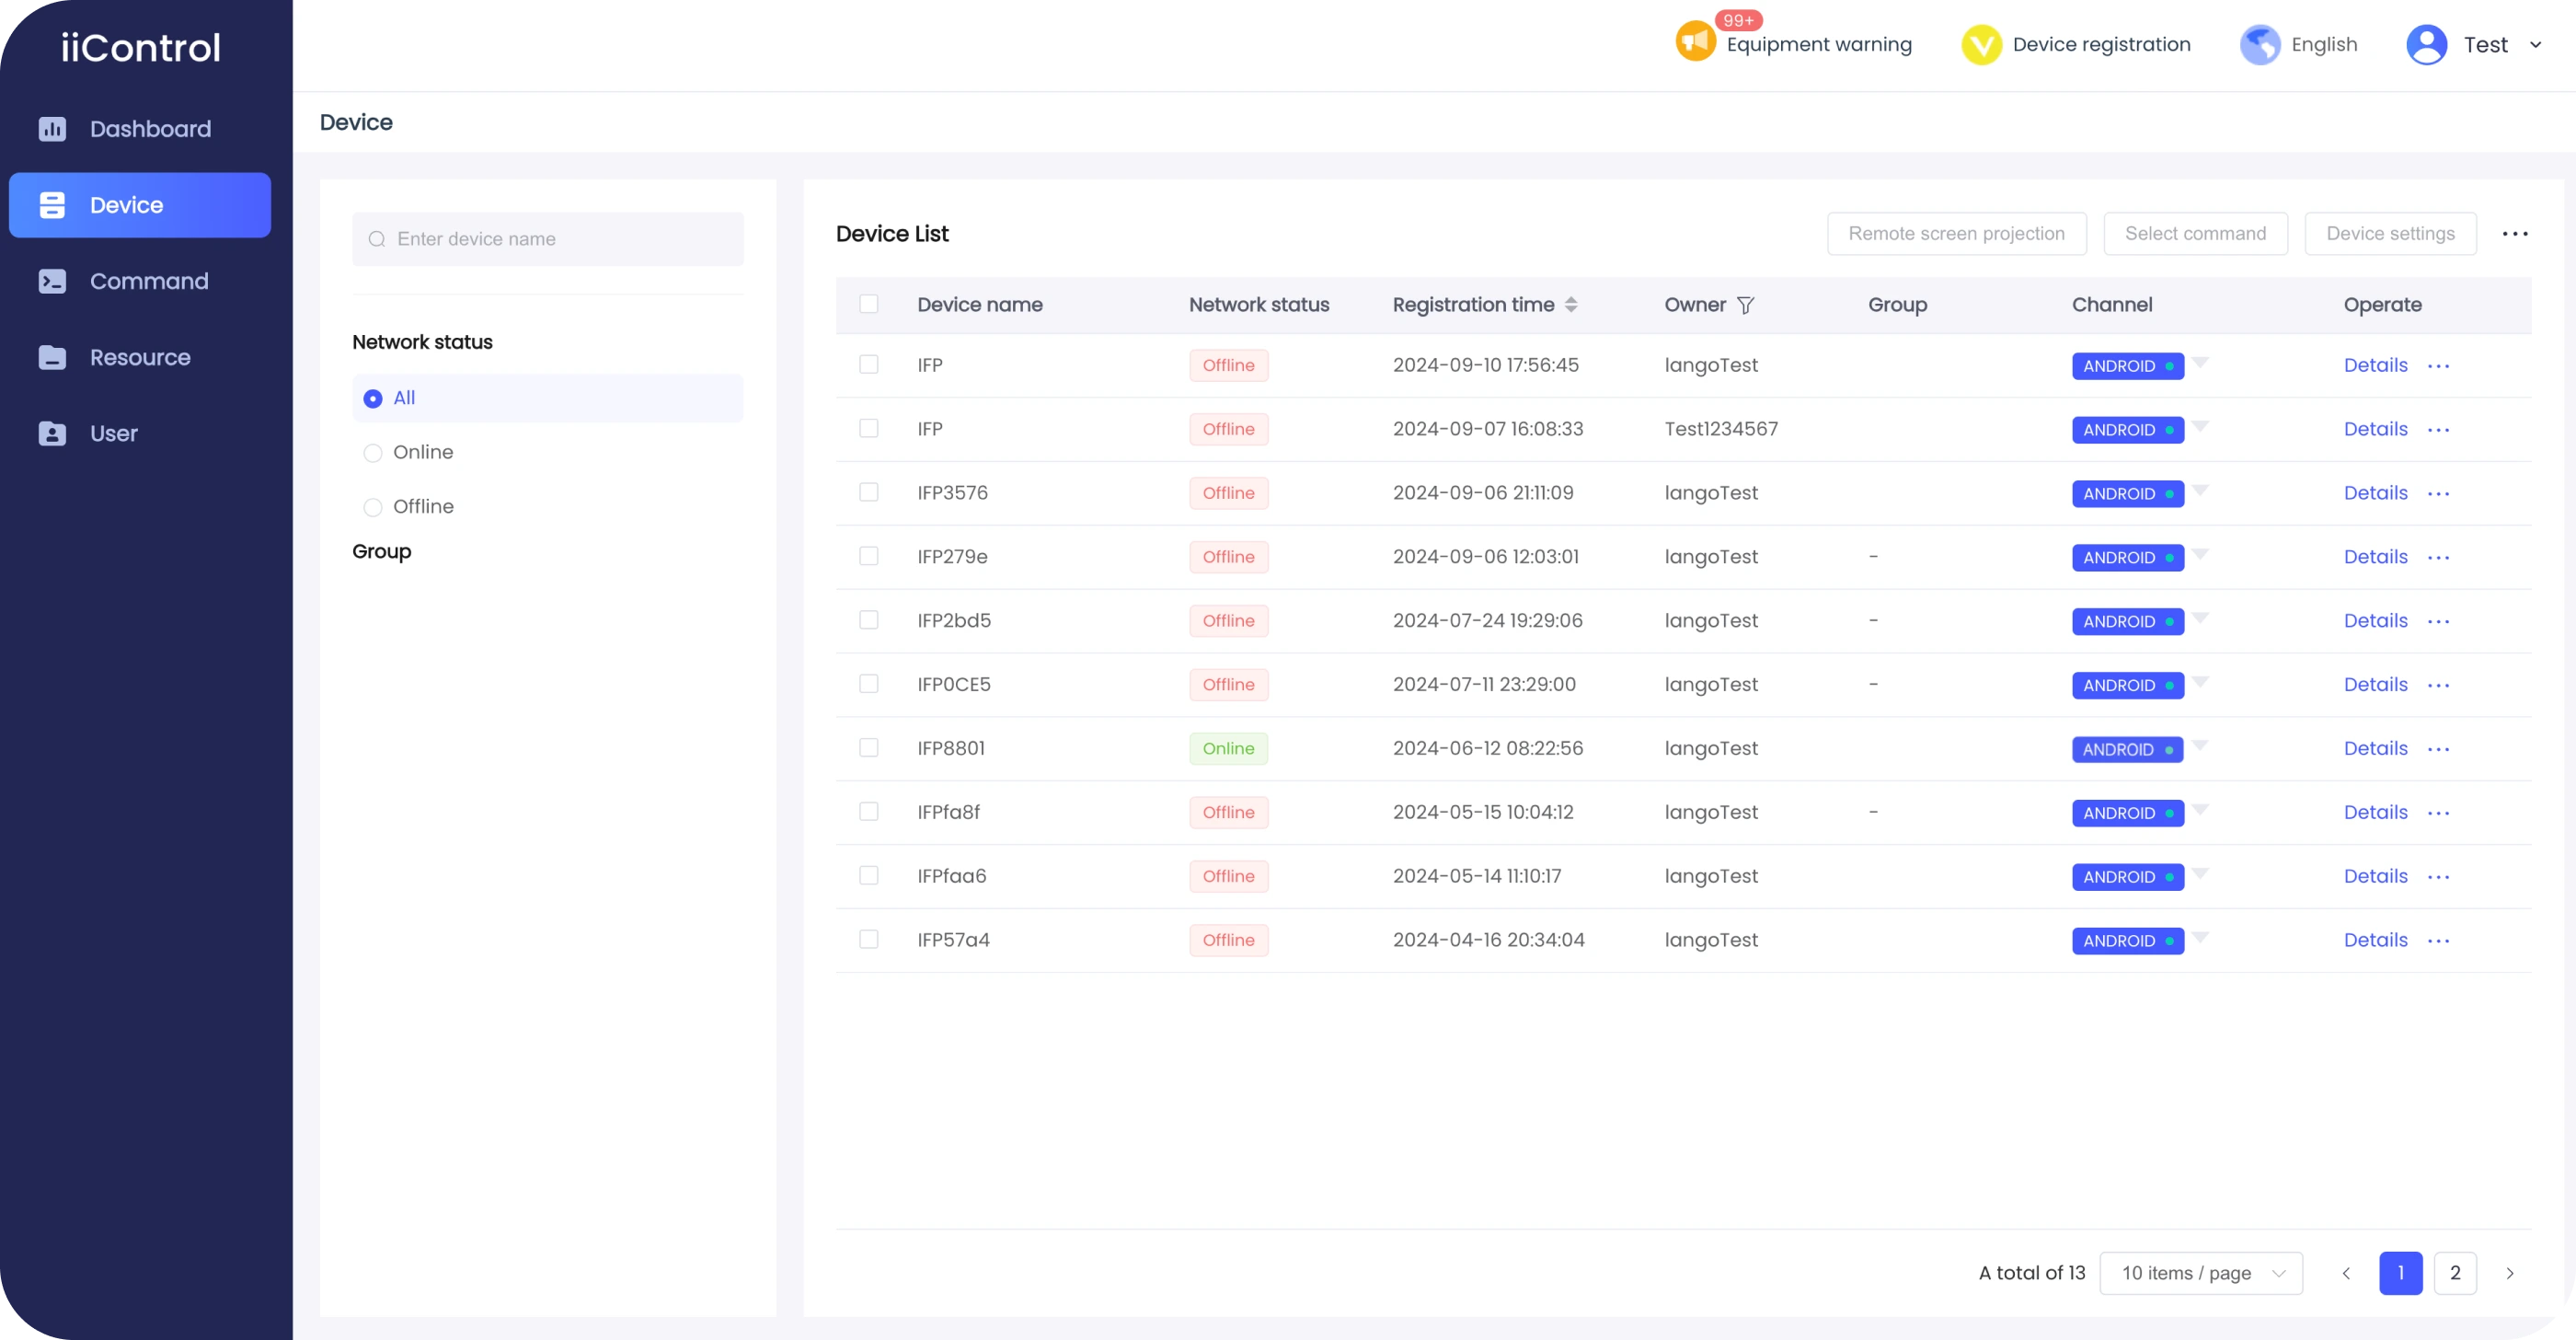
Task: Click the Owner column filter icon
Action: [x=1745, y=305]
